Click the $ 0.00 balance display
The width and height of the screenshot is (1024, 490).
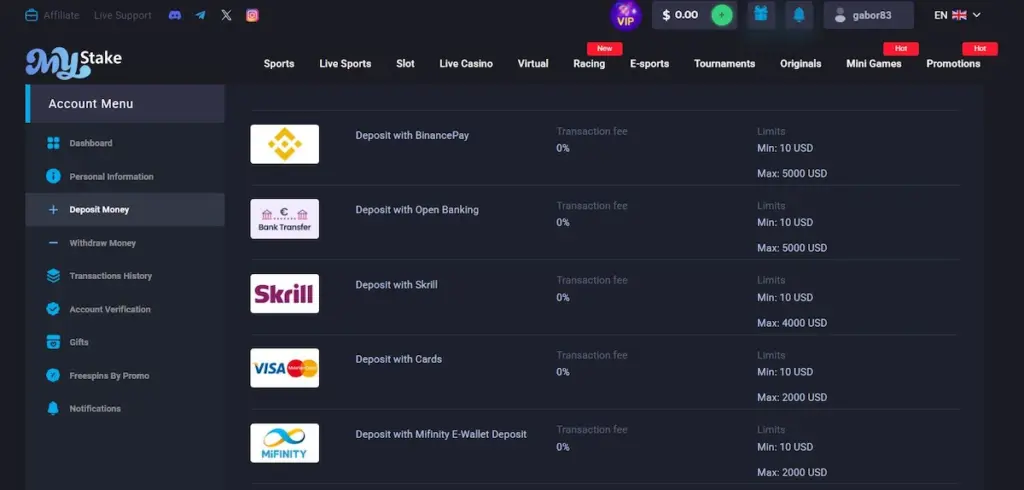coord(680,15)
